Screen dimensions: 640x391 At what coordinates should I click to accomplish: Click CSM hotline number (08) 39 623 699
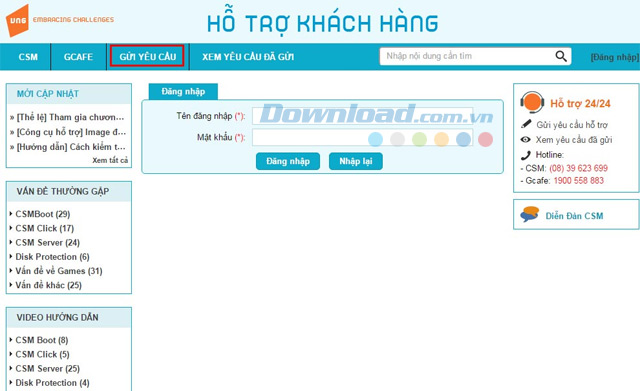578,168
